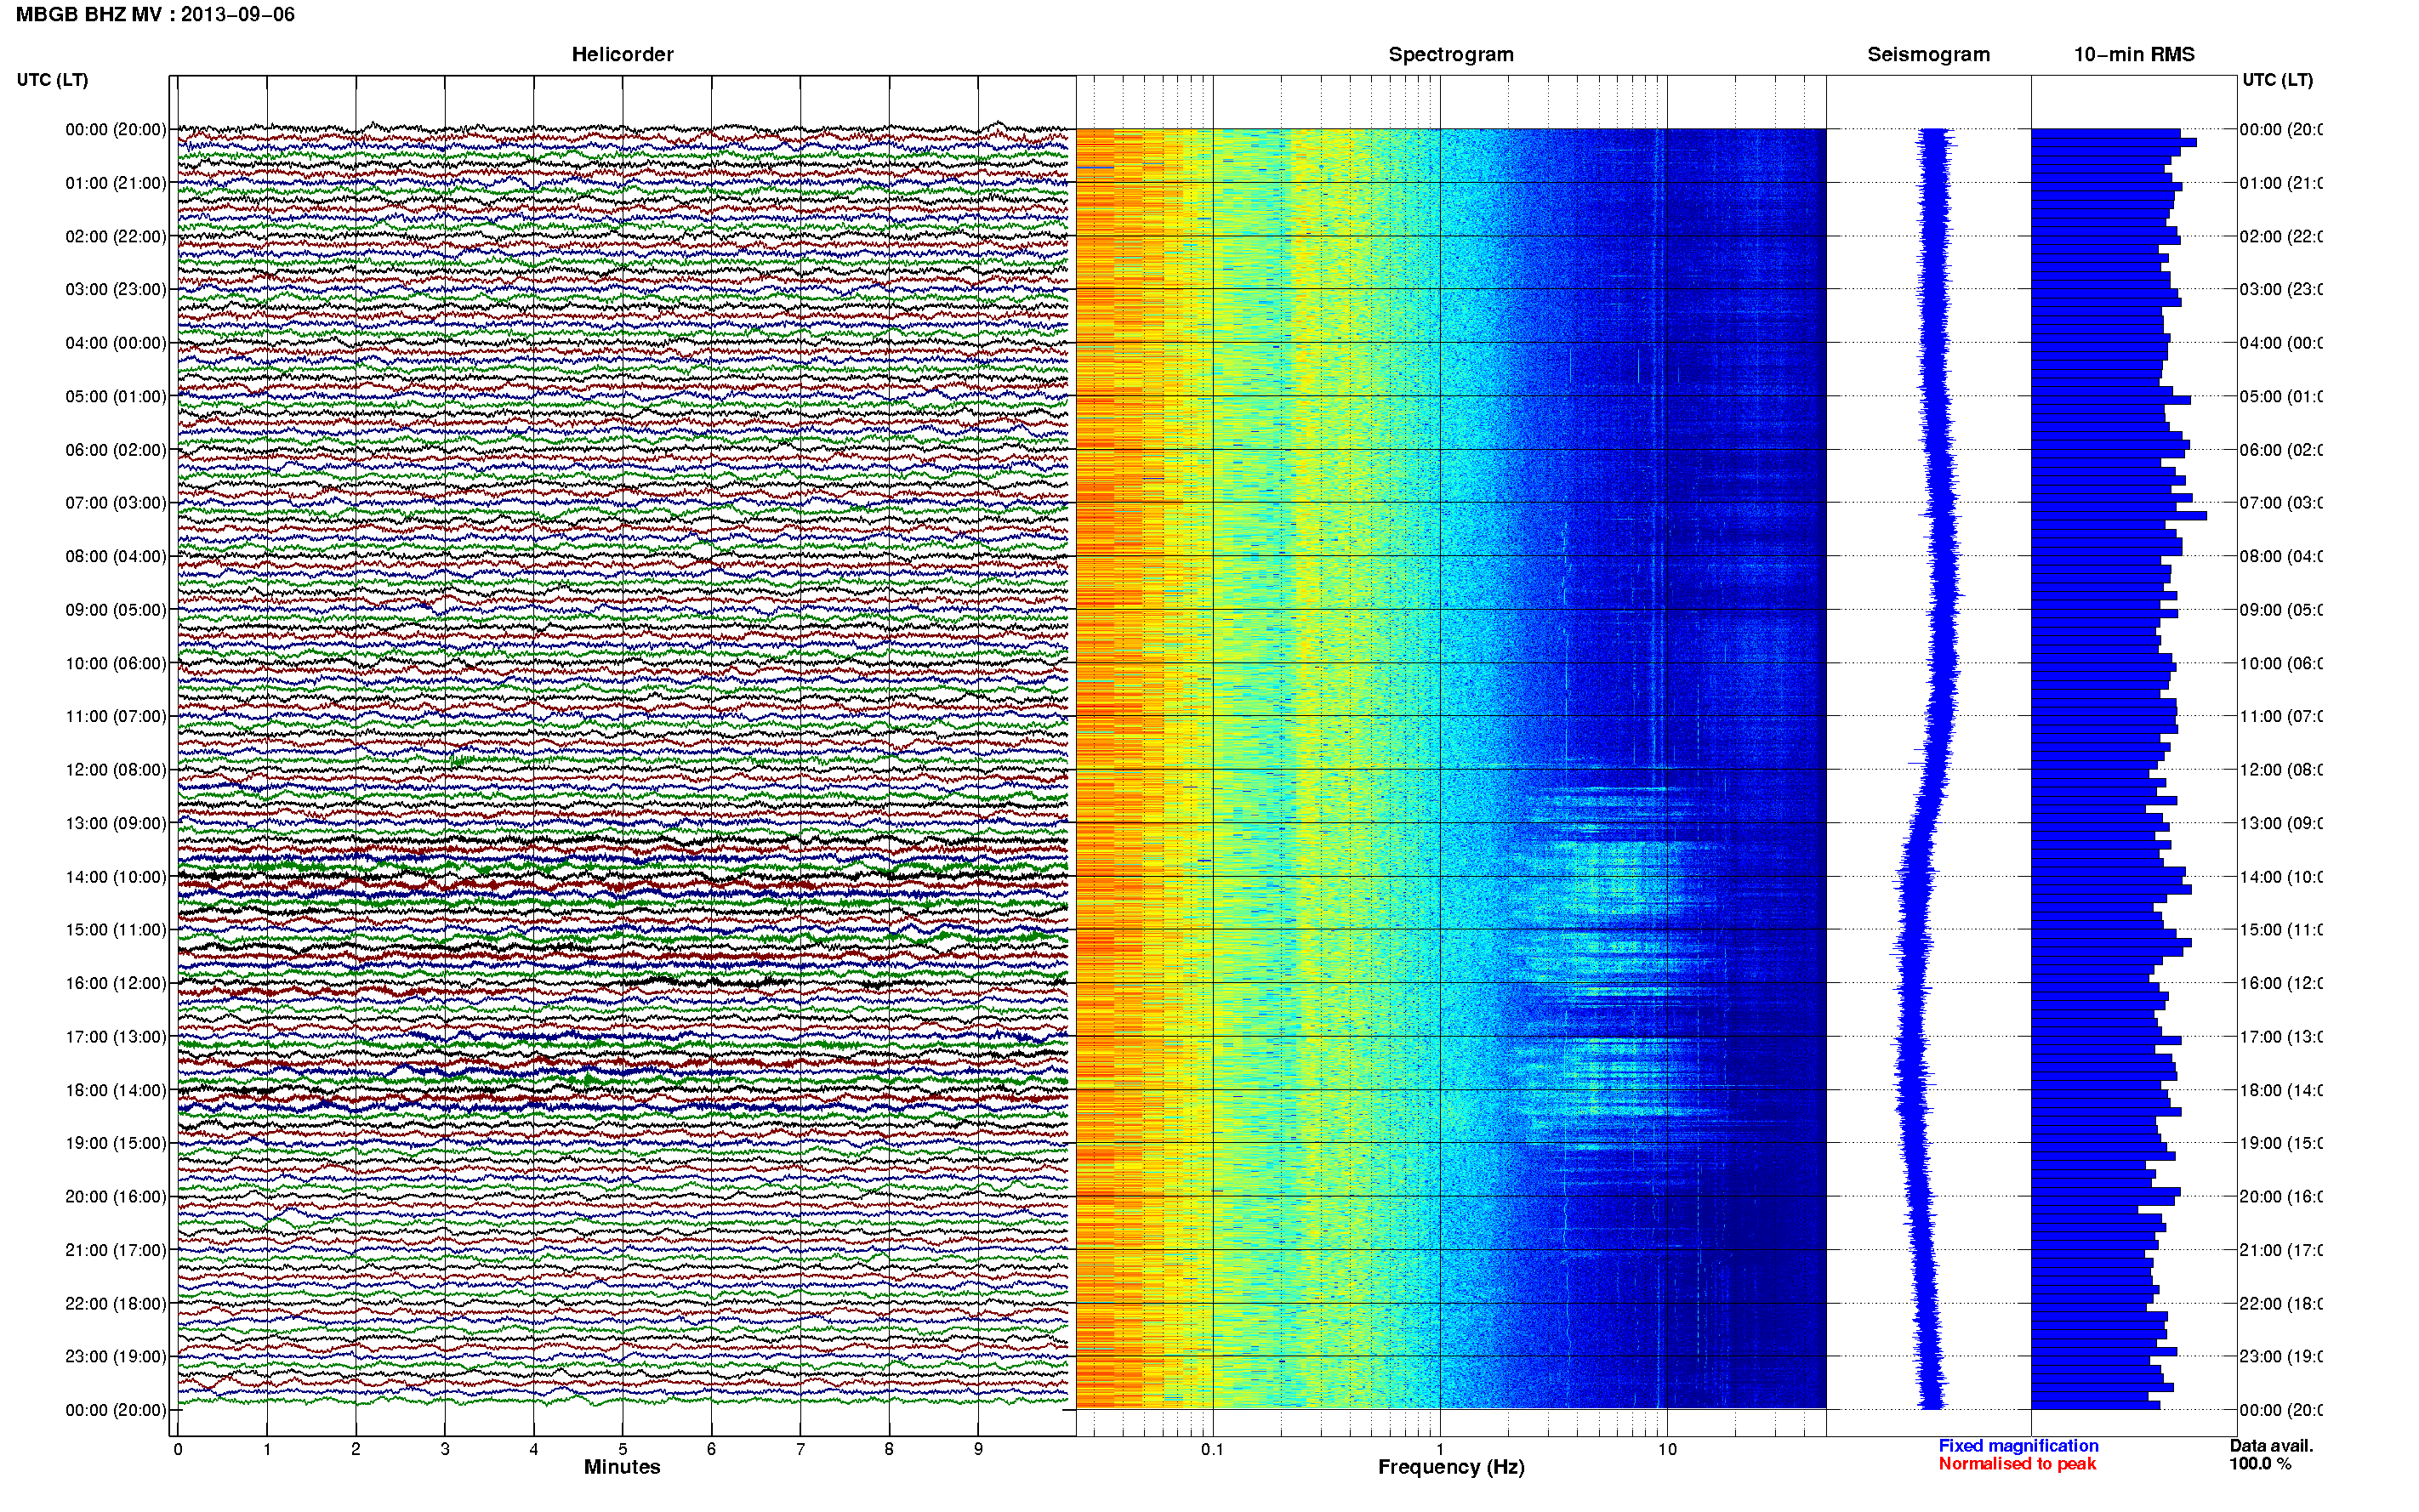
Task: Click the 'Seismogram' panel heading
Action: pos(1928,55)
